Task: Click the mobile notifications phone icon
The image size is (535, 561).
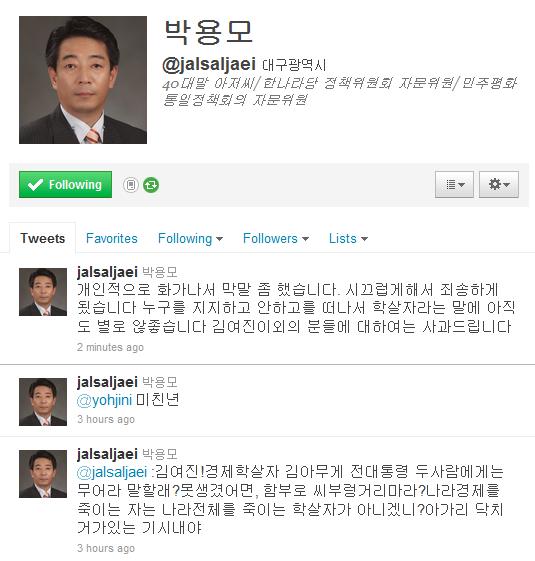Action: (131, 185)
